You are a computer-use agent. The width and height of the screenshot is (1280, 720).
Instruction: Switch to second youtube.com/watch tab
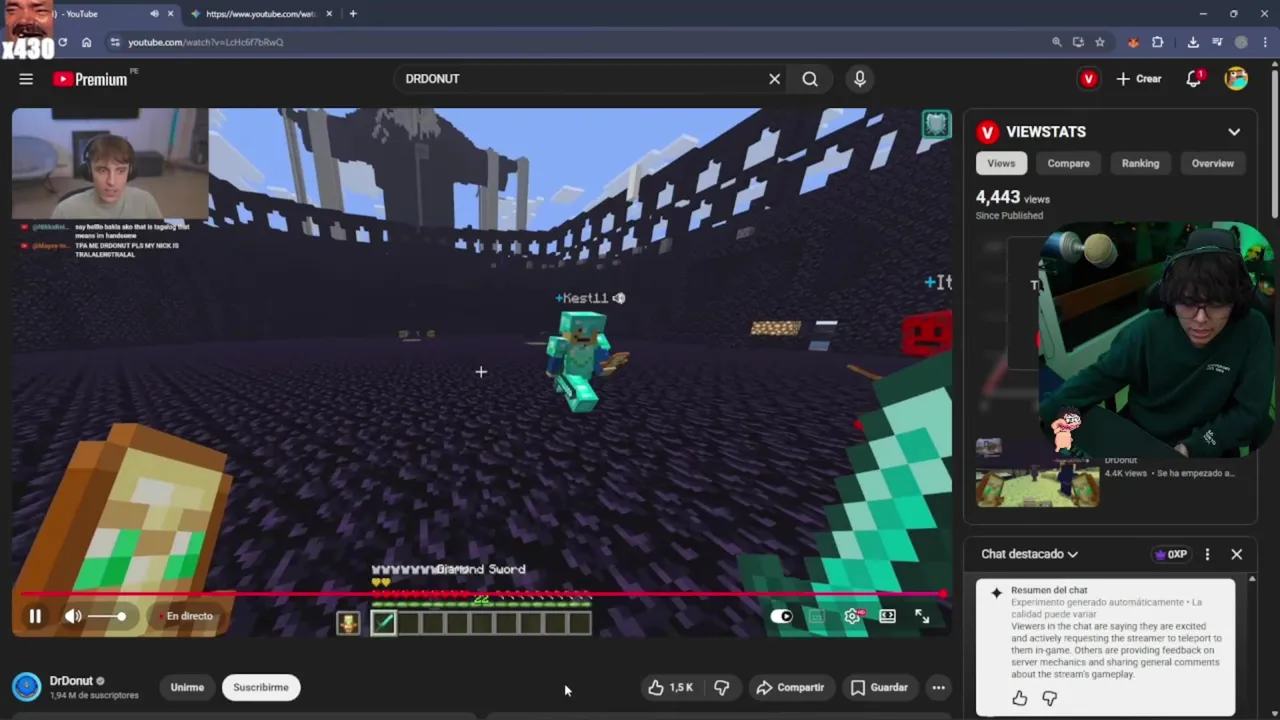pos(260,14)
